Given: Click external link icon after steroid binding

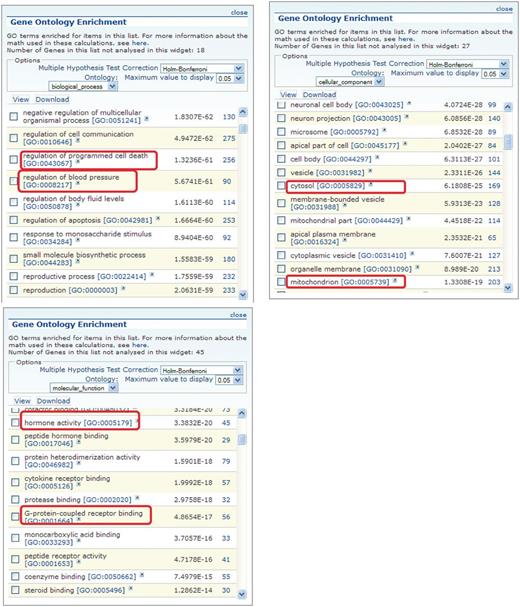Looking at the screenshot, I should pyautogui.click(x=130, y=589).
